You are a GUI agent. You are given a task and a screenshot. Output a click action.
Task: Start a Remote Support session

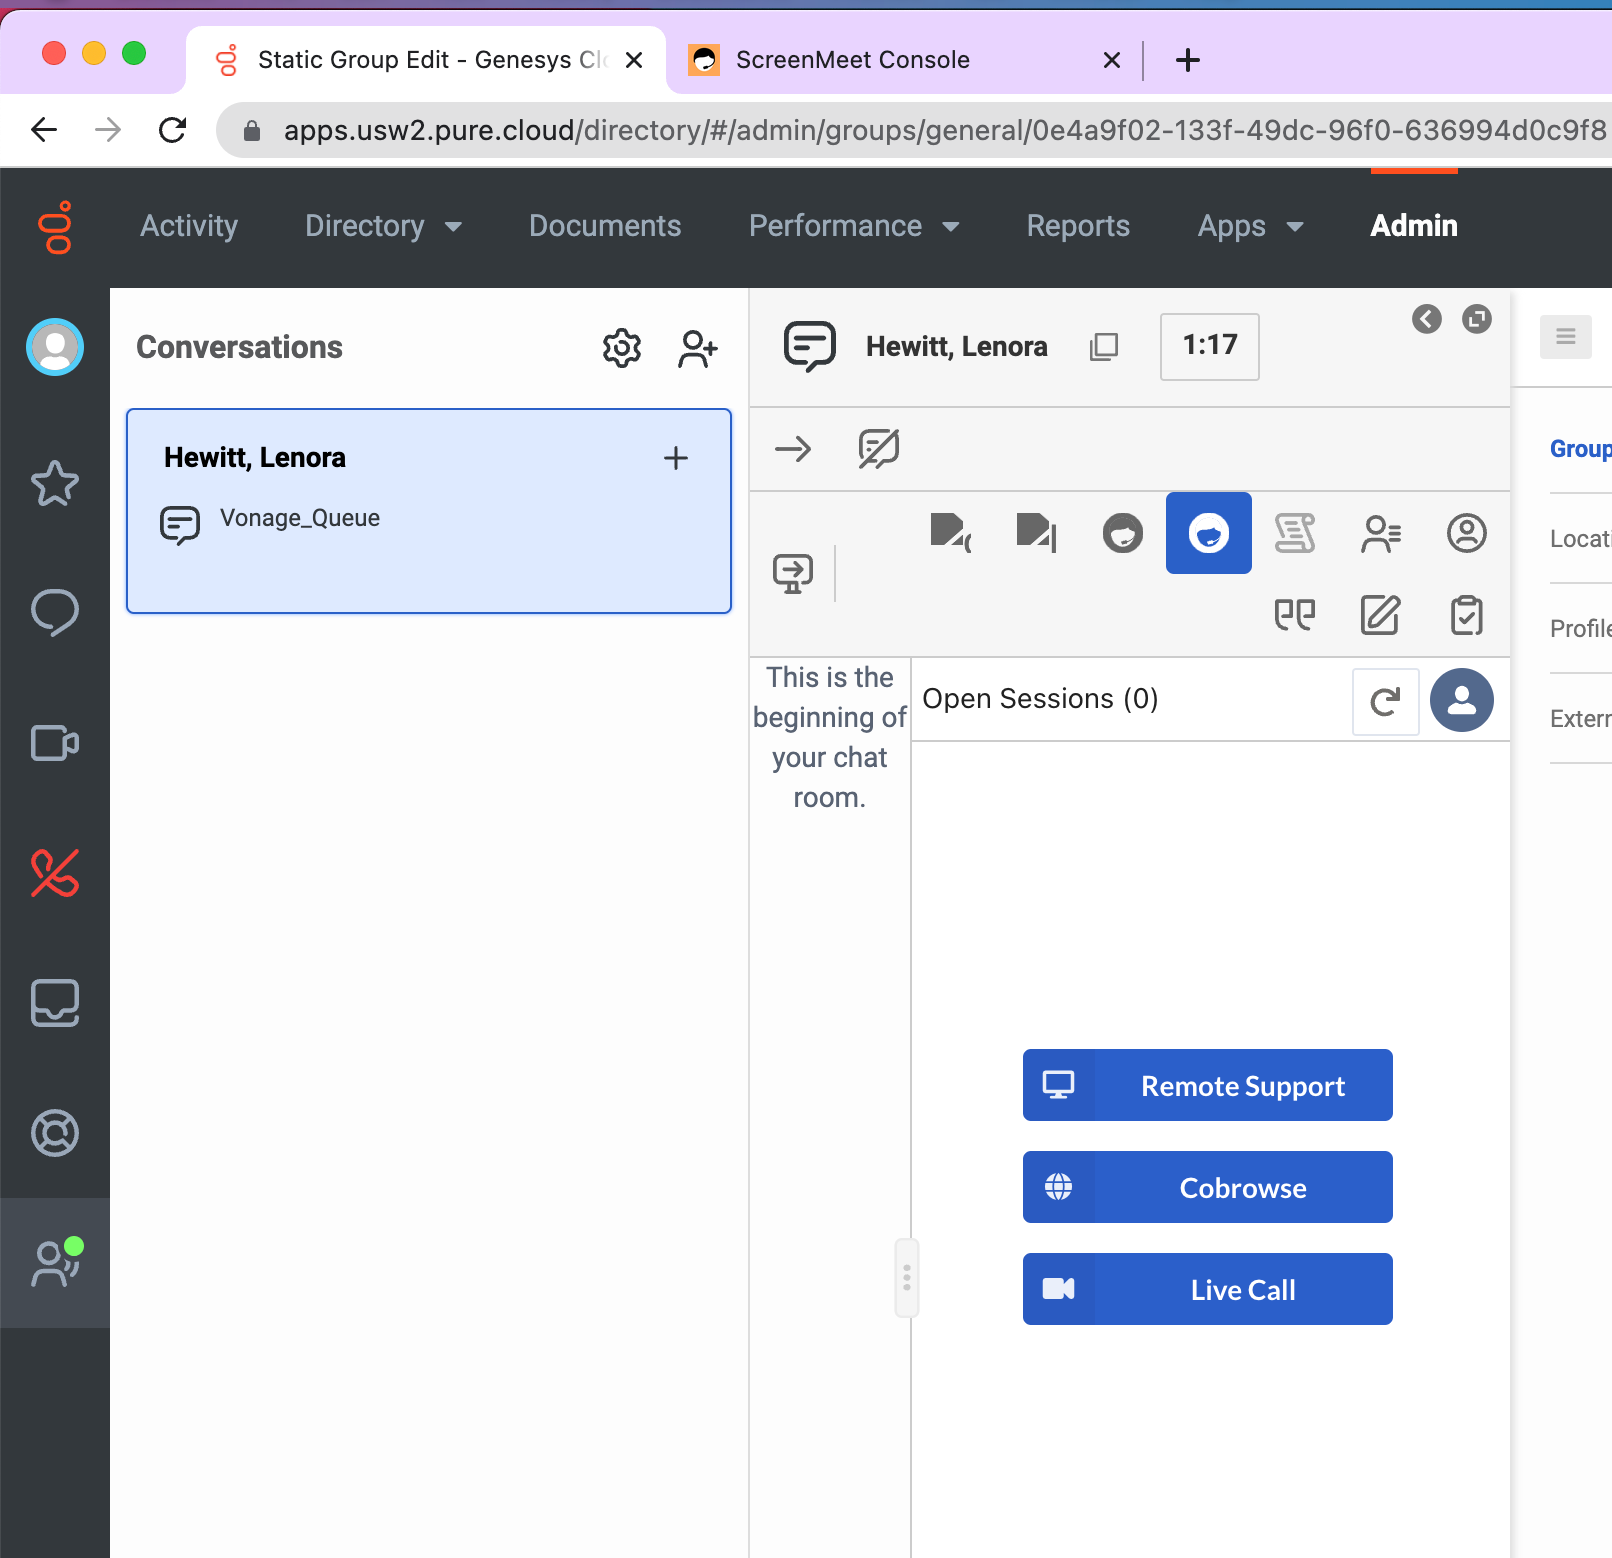pos(1208,1085)
